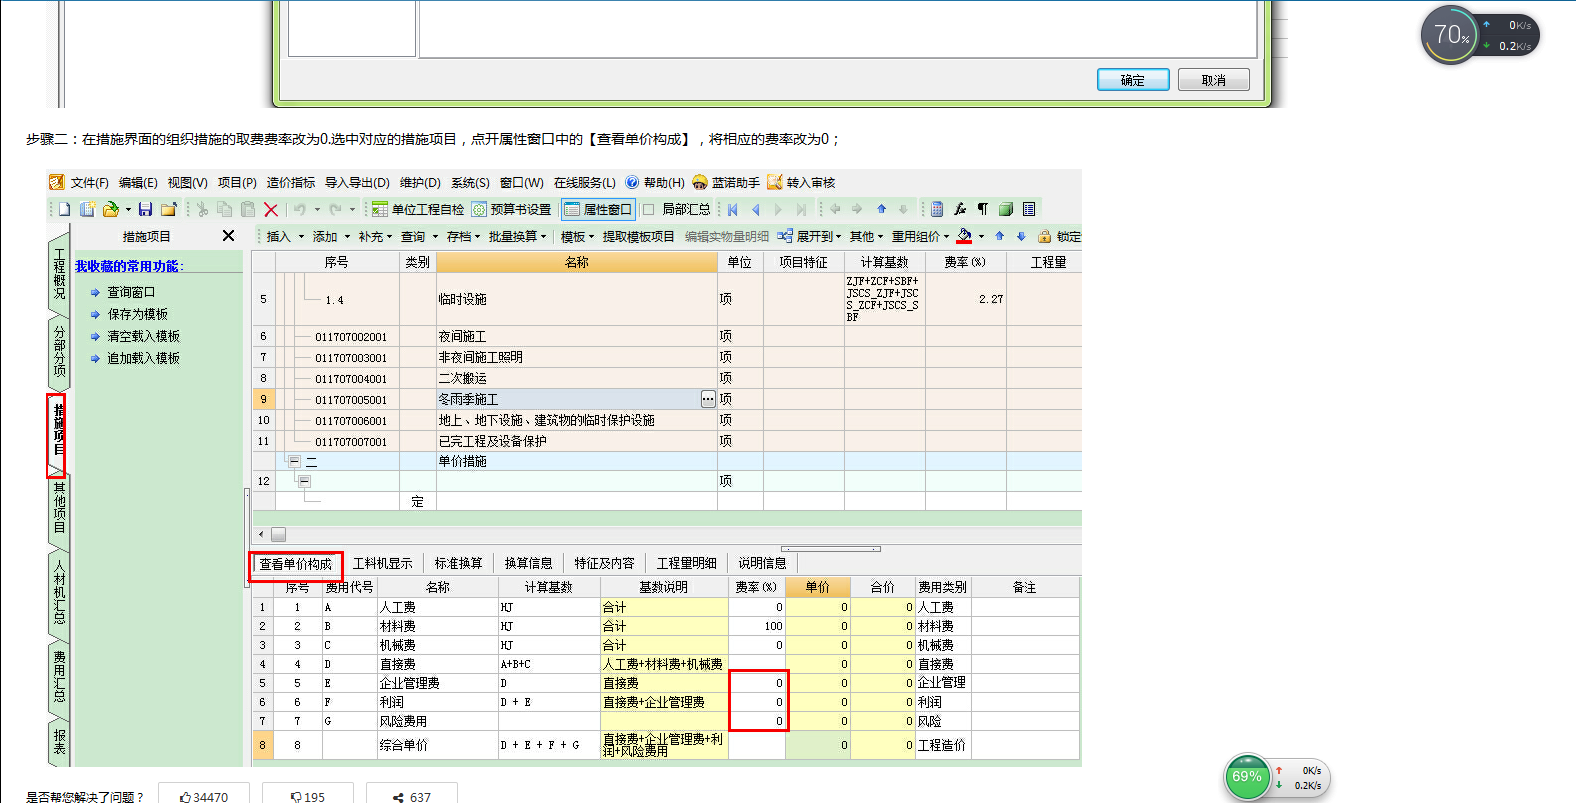Viewport: 1576px width, 803px height.
Task: Switch to the 工料机显示 tab
Action: (x=383, y=564)
